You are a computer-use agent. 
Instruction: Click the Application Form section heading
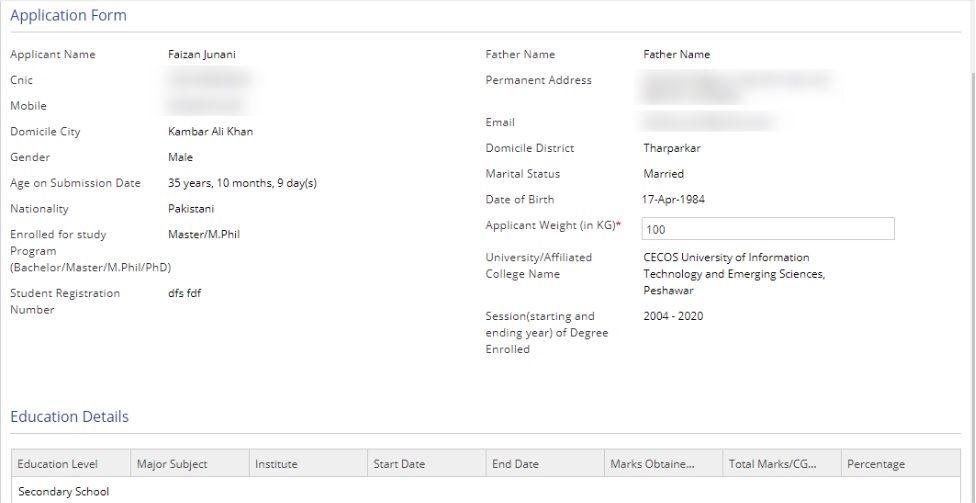coord(68,16)
